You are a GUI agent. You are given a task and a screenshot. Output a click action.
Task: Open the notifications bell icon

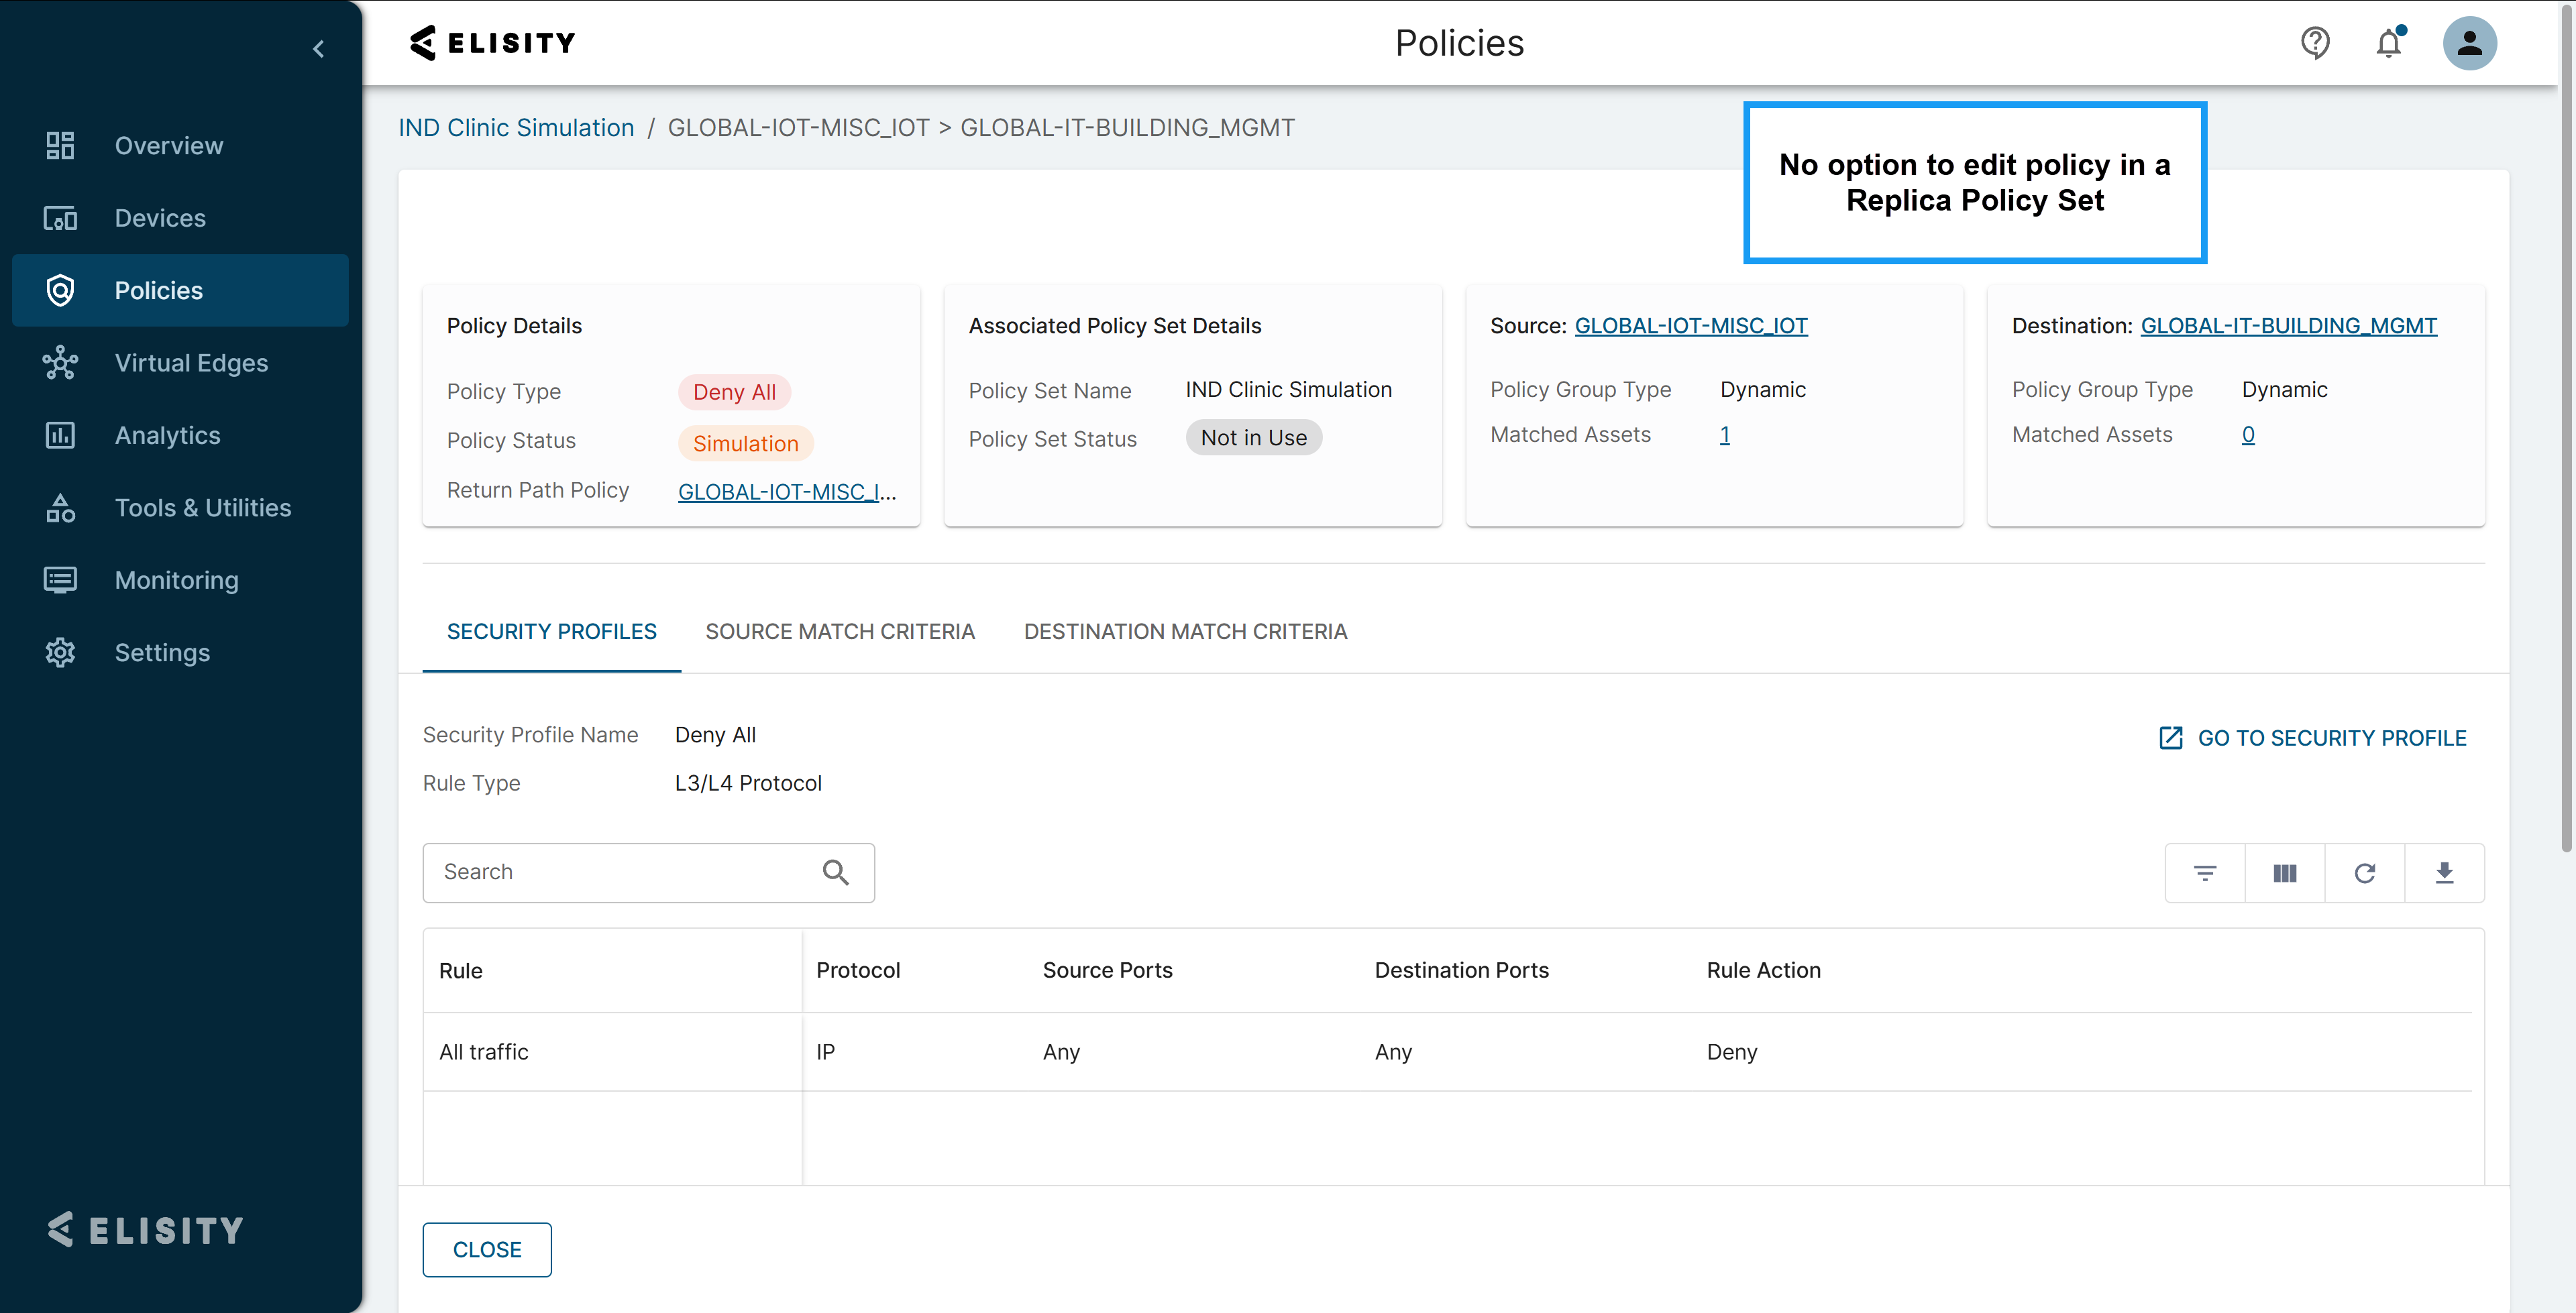coord(2388,43)
